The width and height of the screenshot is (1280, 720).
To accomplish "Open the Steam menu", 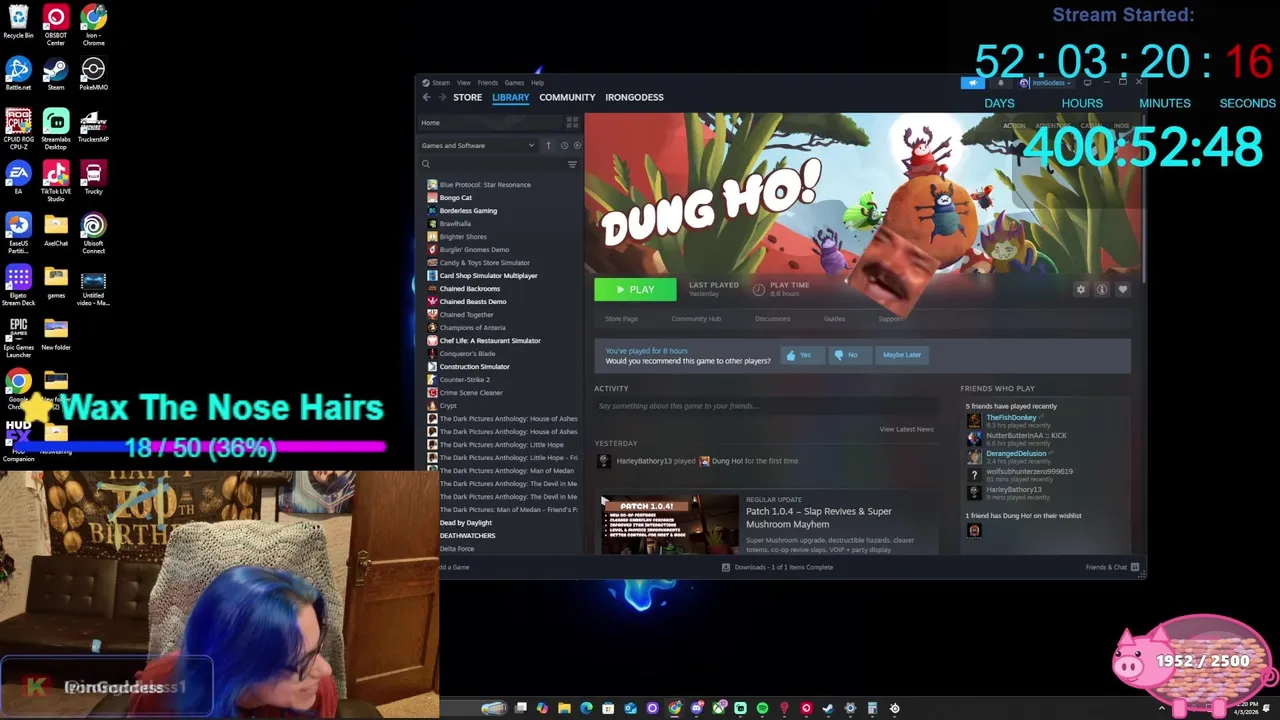I will pyautogui.click(x=436, y=83).
